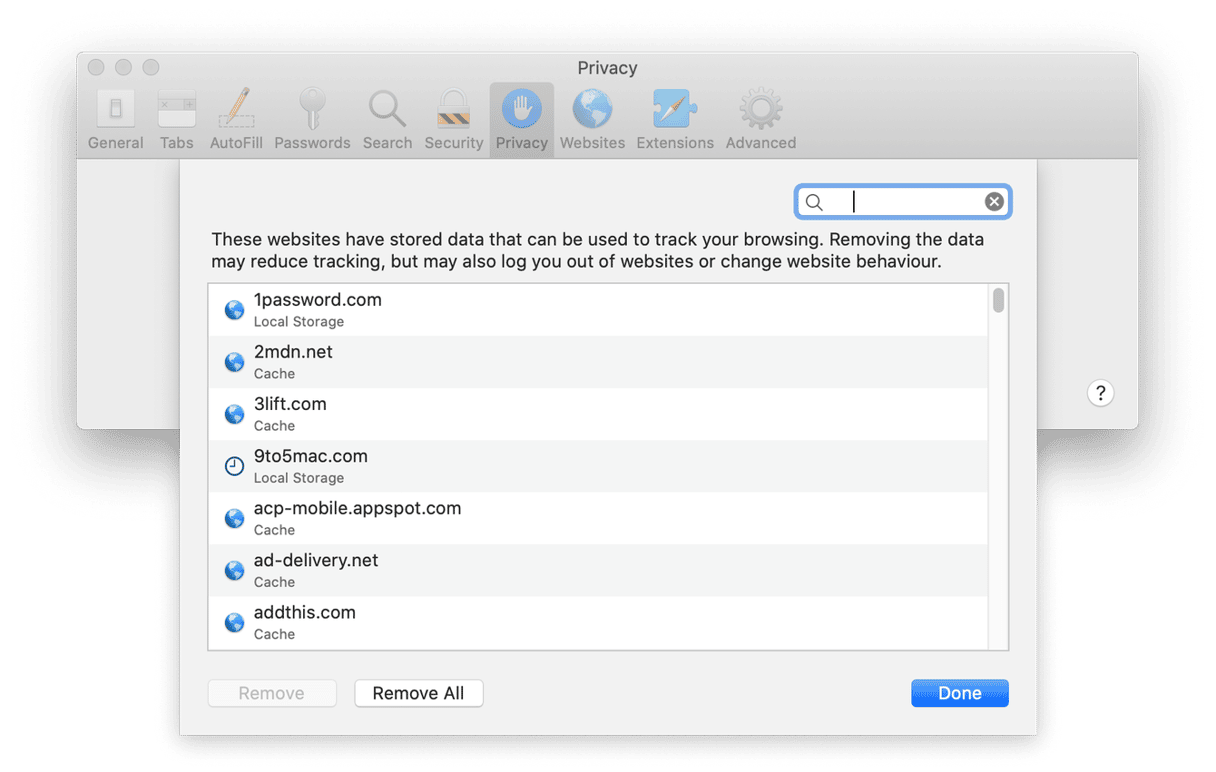Screen dimensions: 1216x772
Task: Open the Websites globe preferences
Action: (x=592, y=119)
